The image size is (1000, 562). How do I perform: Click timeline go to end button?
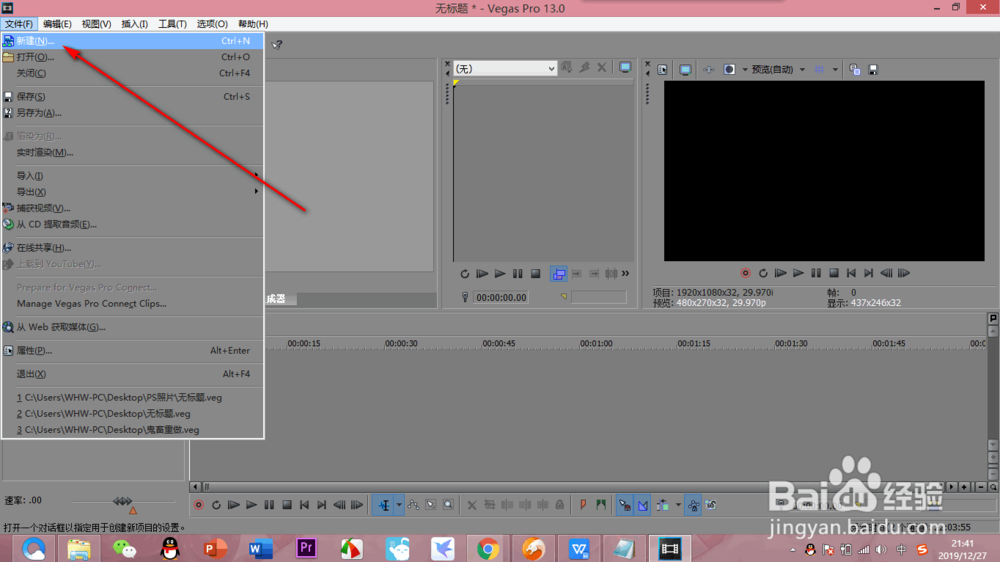[322, 505]
